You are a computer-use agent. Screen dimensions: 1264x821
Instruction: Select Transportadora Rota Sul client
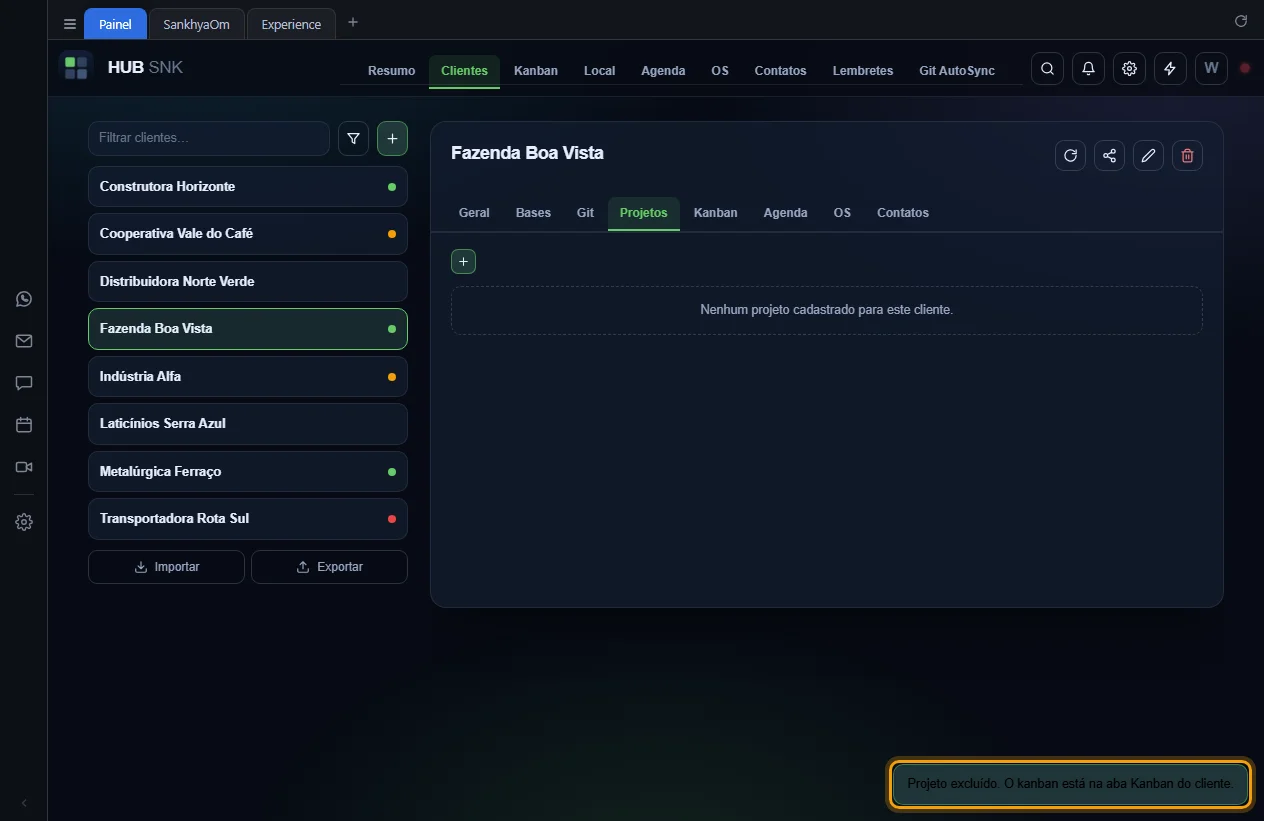pyautogui.click(x=248, y=519)
